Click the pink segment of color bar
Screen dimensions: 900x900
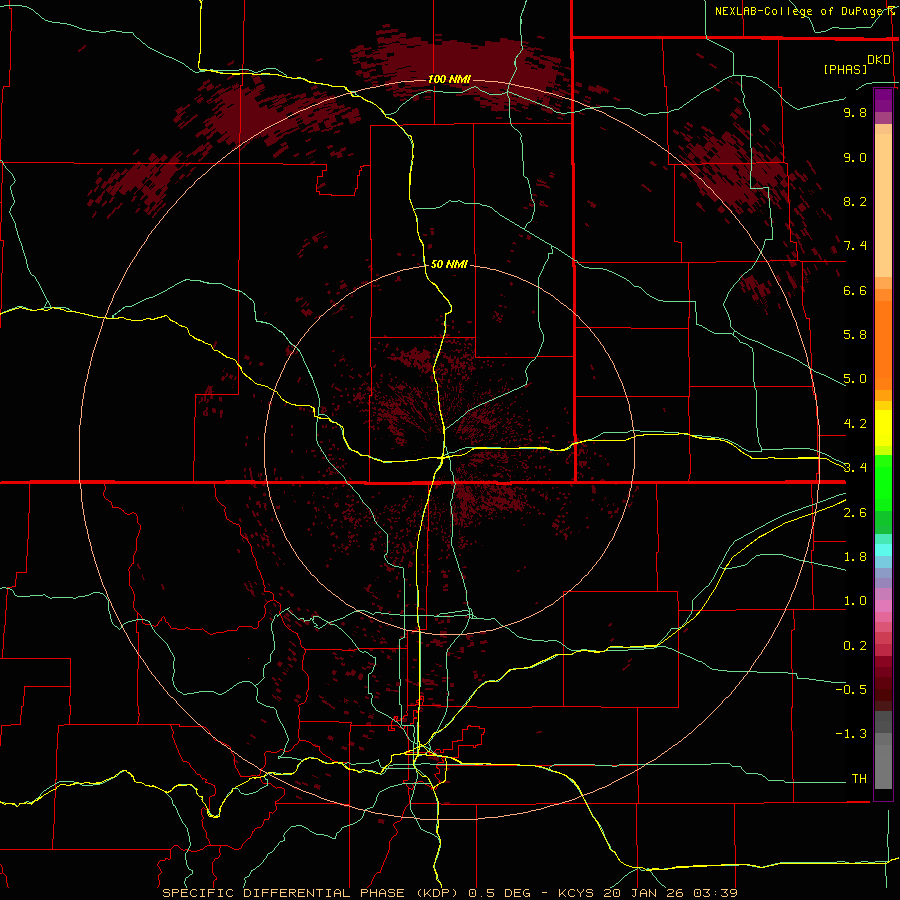[x=883, y=606]
